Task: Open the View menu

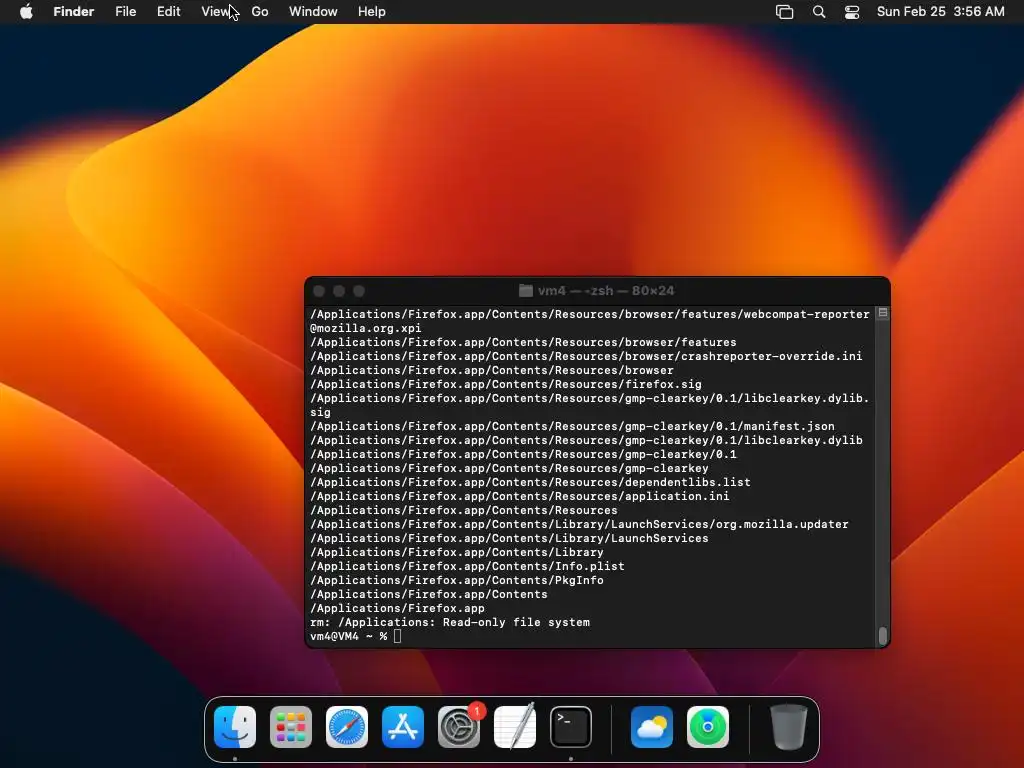Action: pos(216,11)
